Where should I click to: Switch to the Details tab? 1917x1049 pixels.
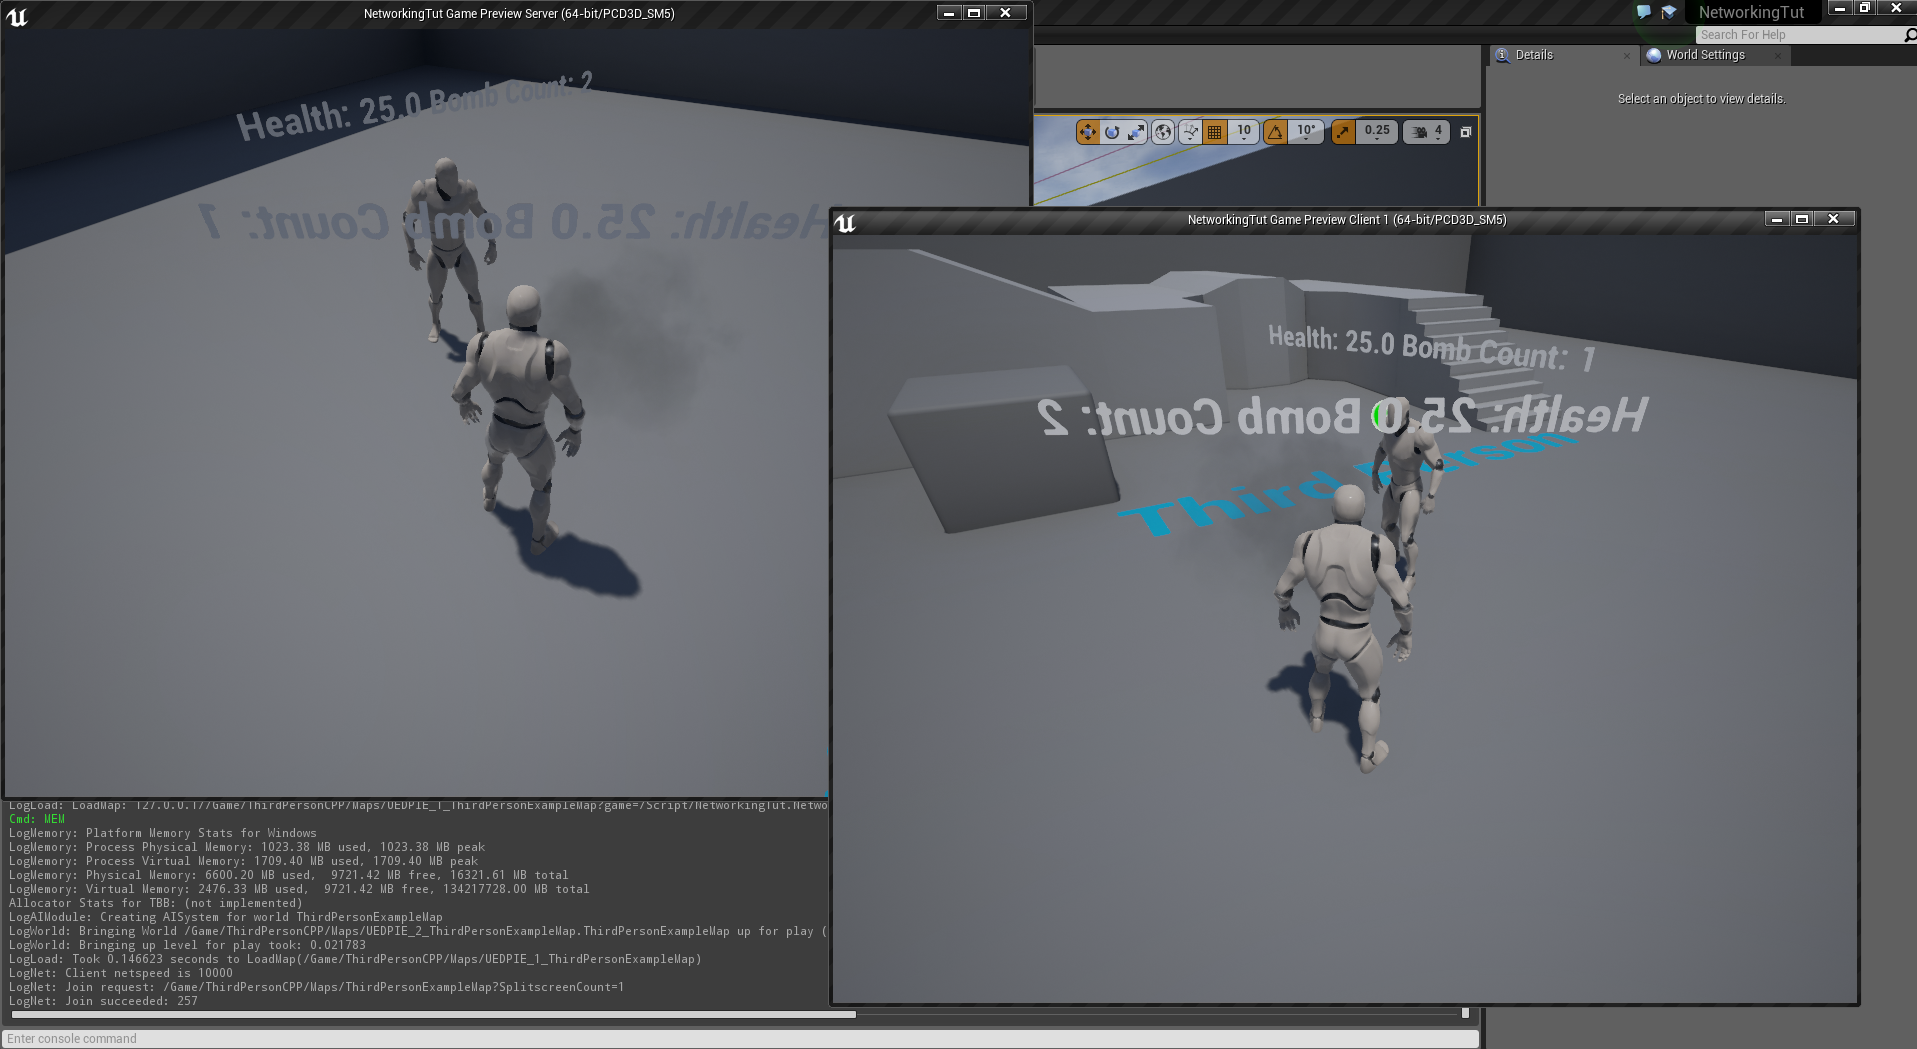1534,55
